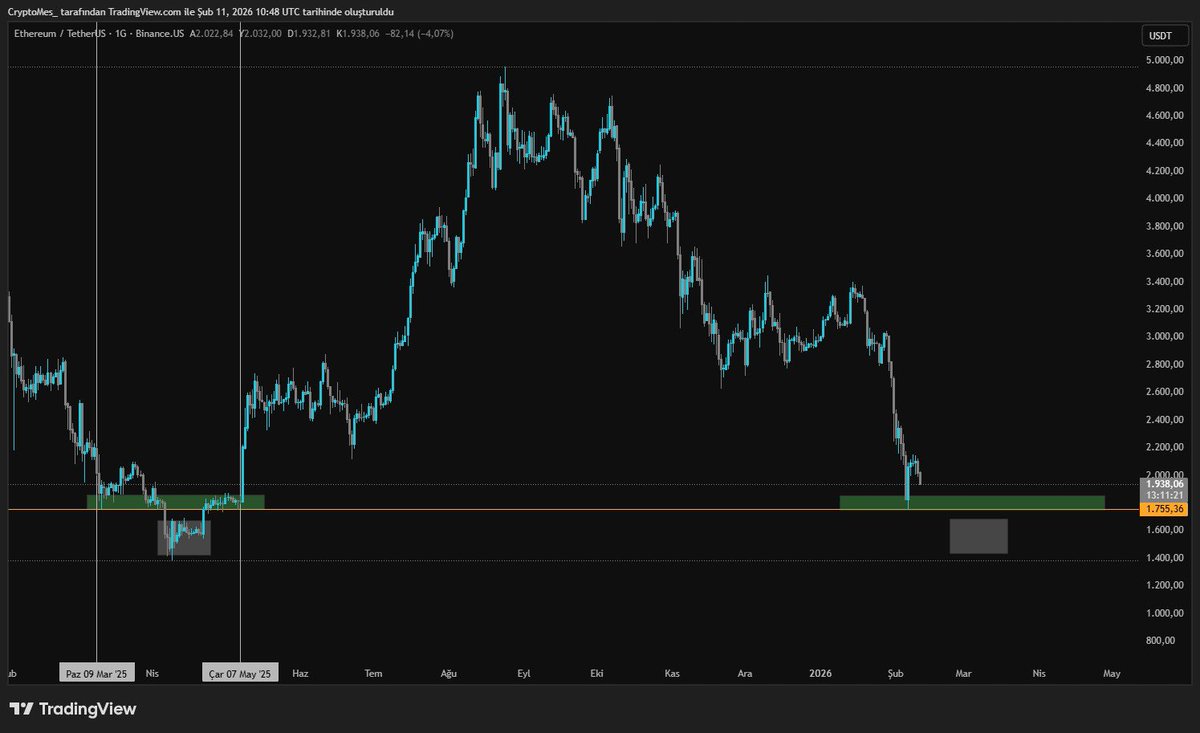
Task: Click the Eki month label
Action: [x=598, y=674]
